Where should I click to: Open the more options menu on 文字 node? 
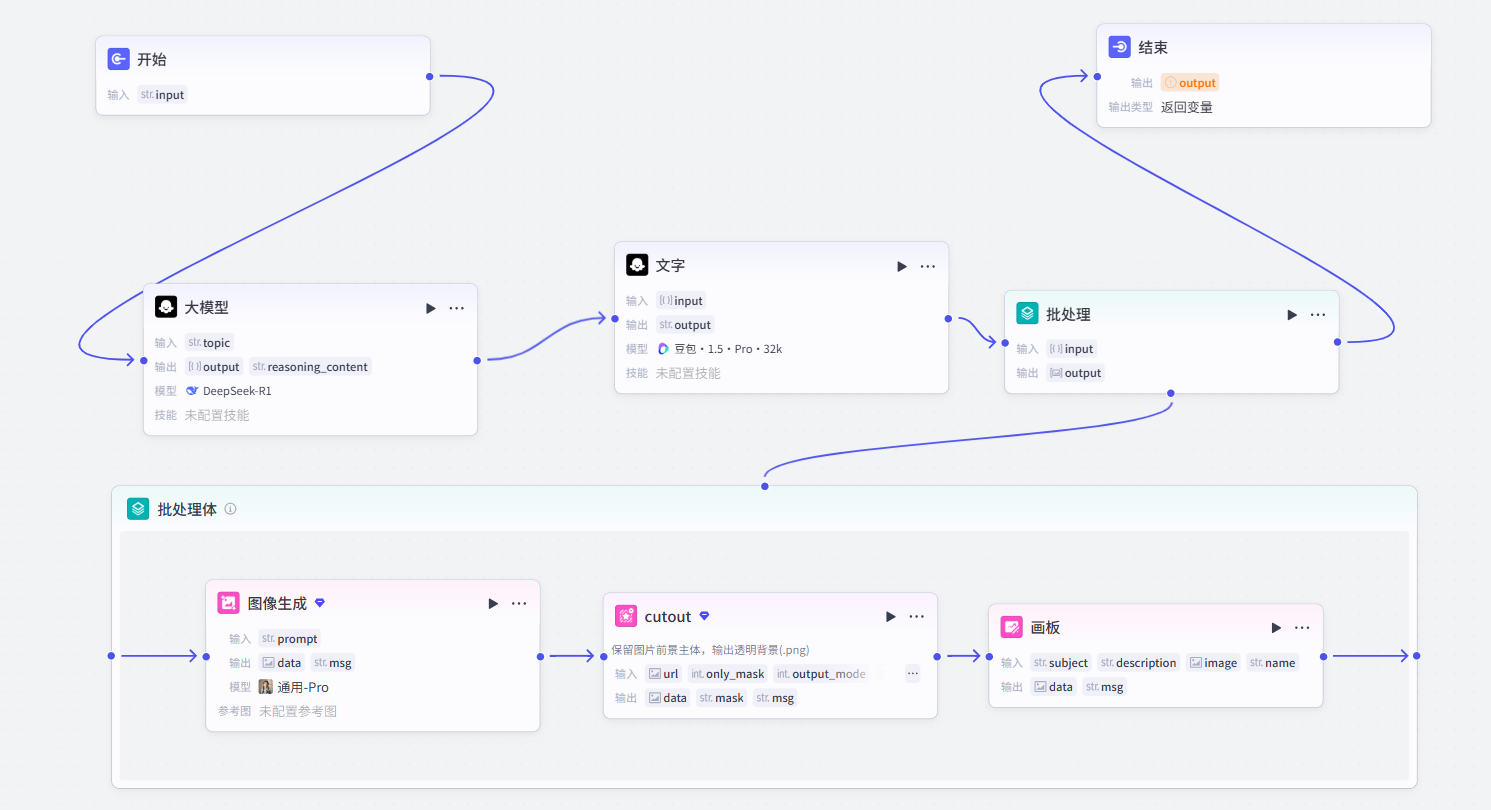coord(928,266)
